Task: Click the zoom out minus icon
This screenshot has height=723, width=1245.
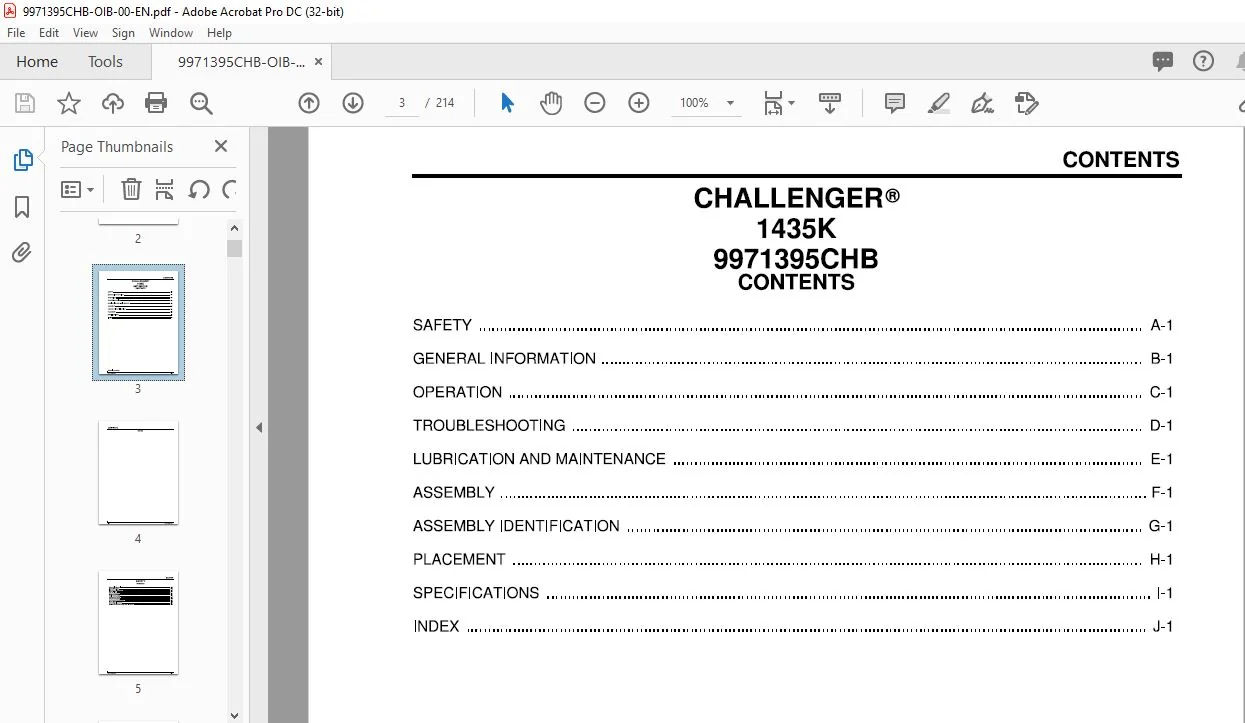Action: tap(595, 103)
